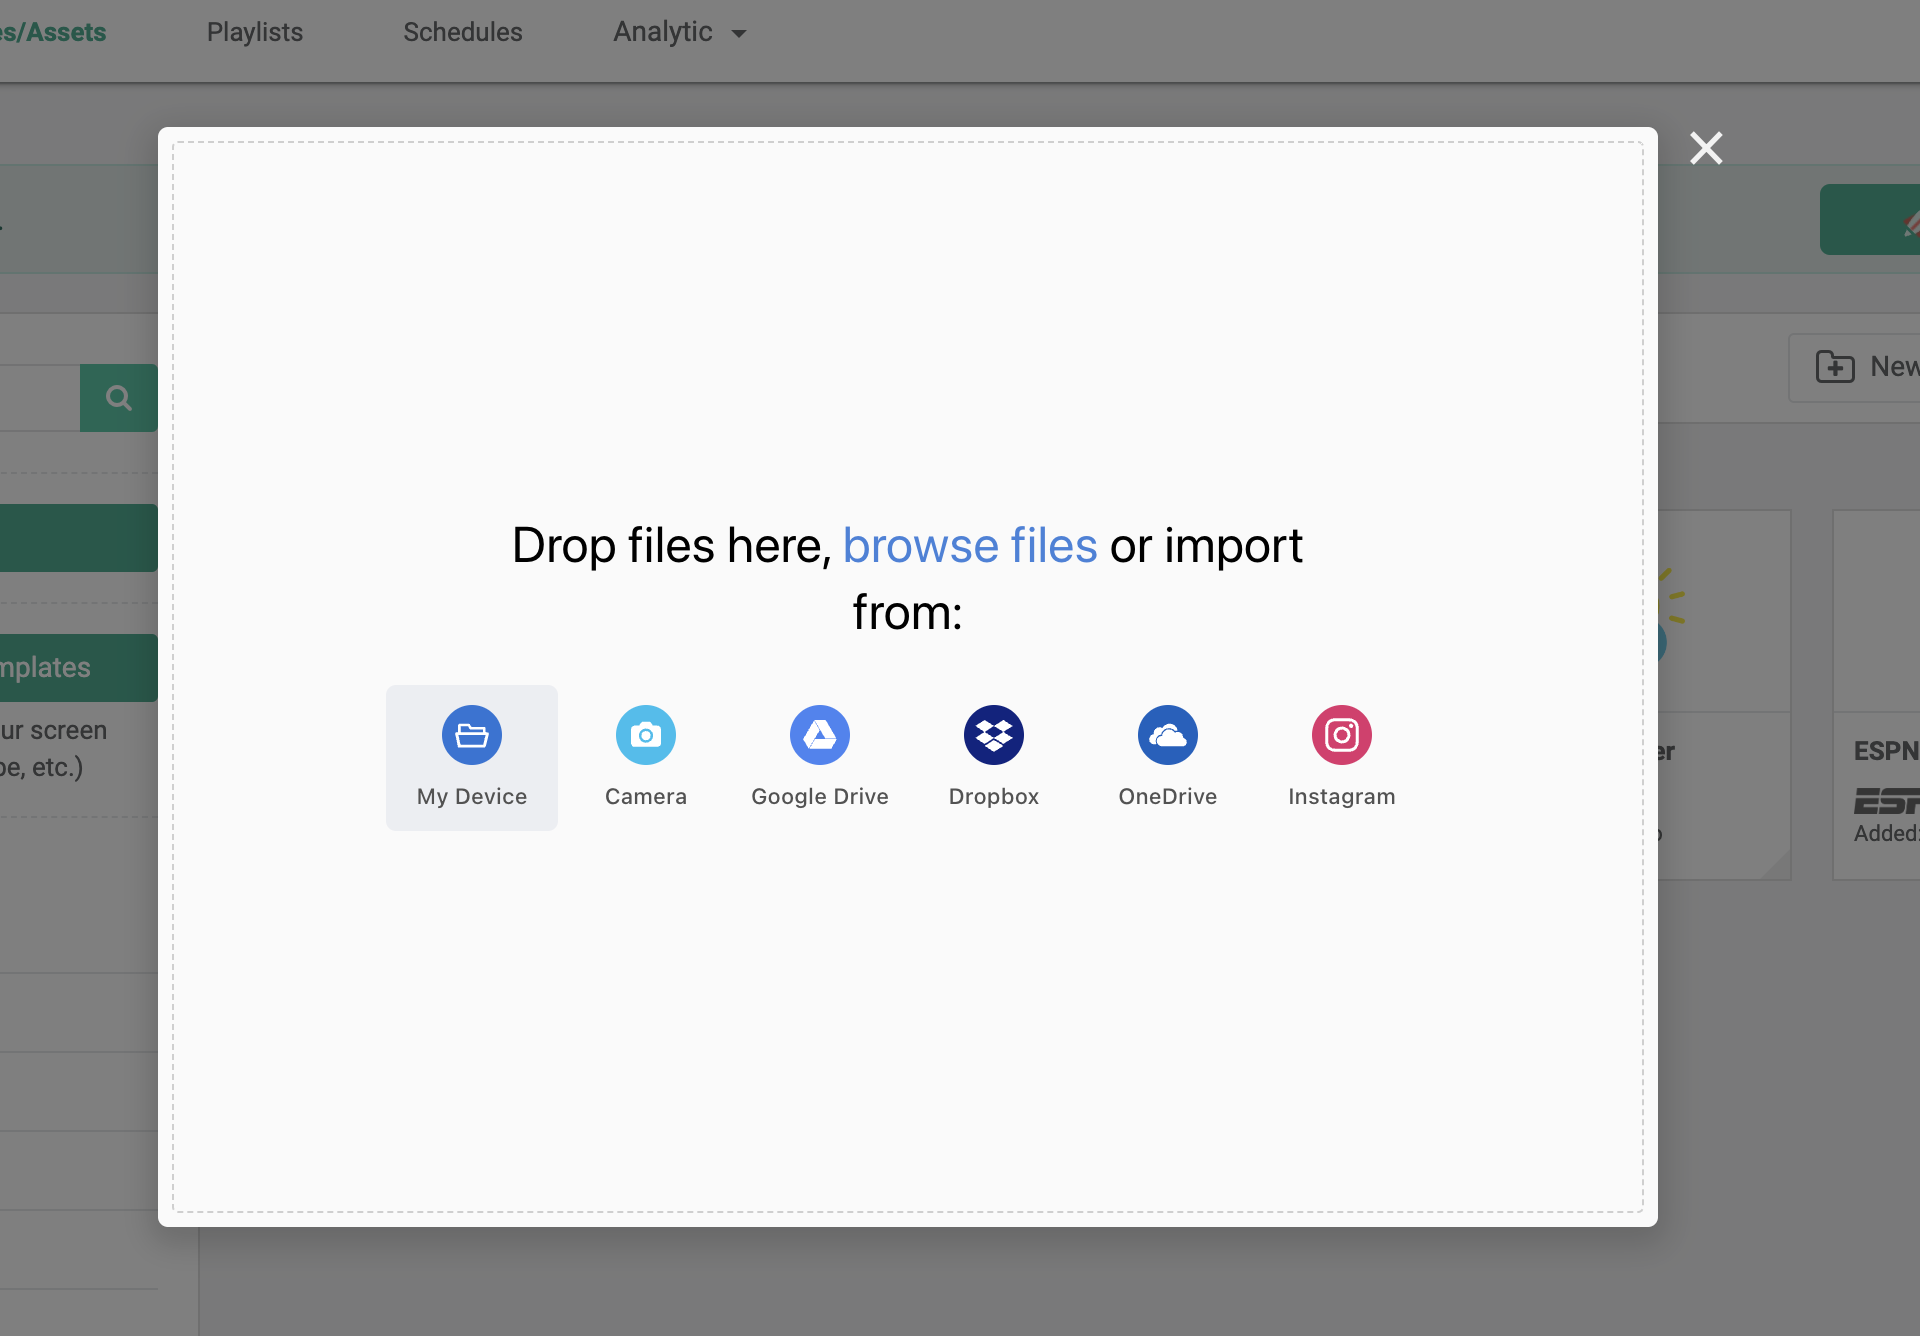Click the My Device label text

[472, 797]
